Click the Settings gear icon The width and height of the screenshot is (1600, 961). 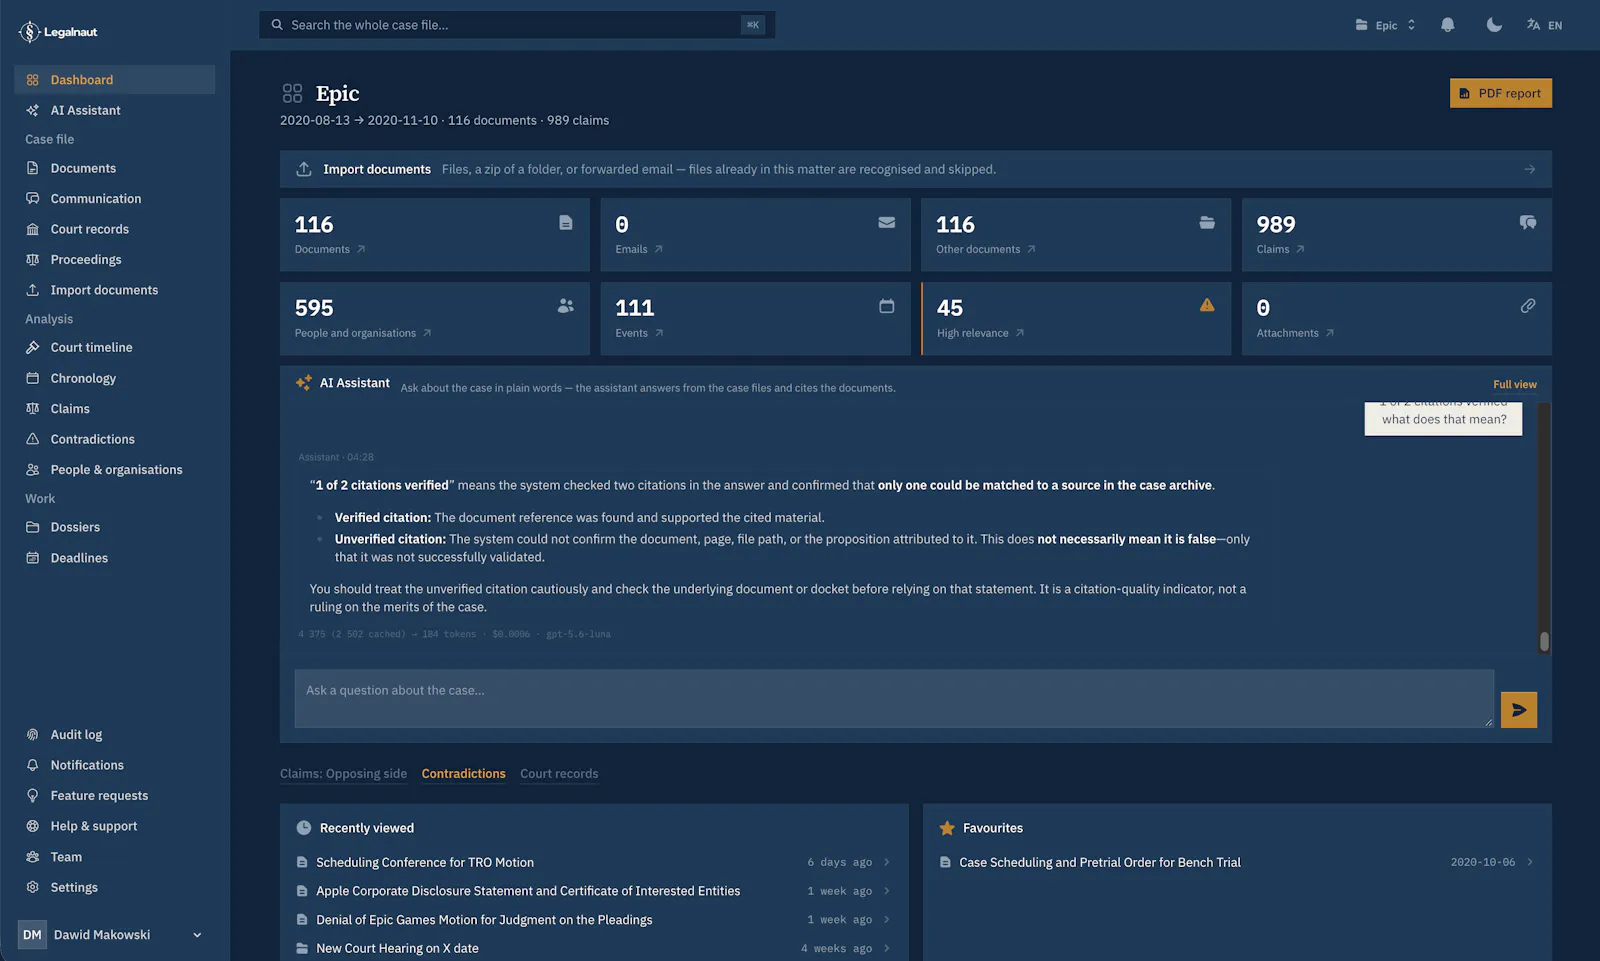click(32, 887)
